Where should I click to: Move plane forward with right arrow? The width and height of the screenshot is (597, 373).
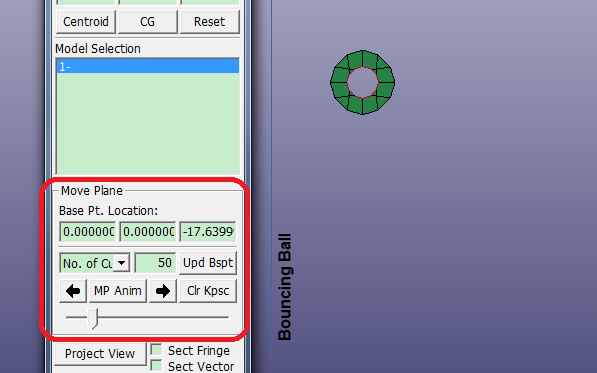[163, 291]
